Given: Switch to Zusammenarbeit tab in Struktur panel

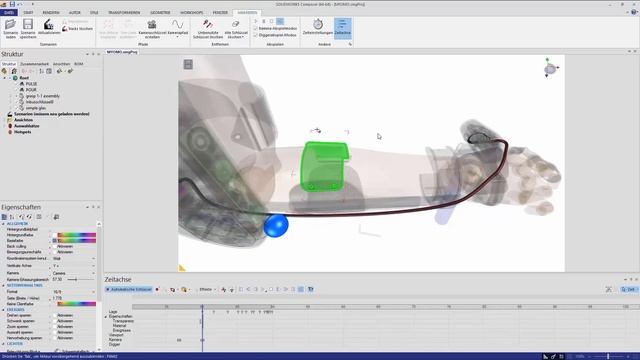Looking at the screenshot, I should click(34, 64).
